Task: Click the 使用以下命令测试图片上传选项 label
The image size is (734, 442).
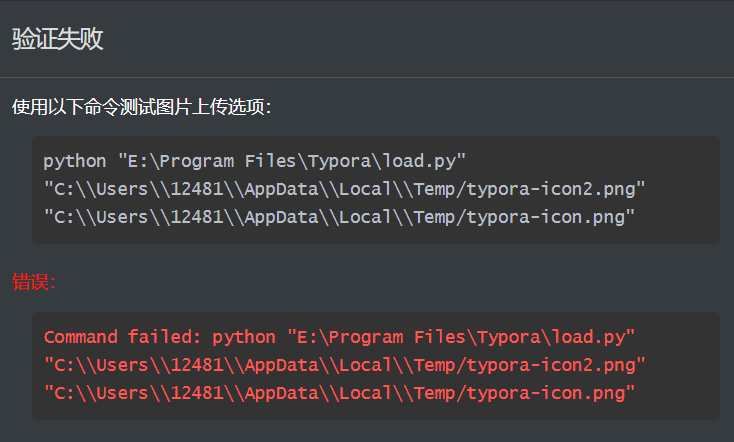Action: point(141,107)
